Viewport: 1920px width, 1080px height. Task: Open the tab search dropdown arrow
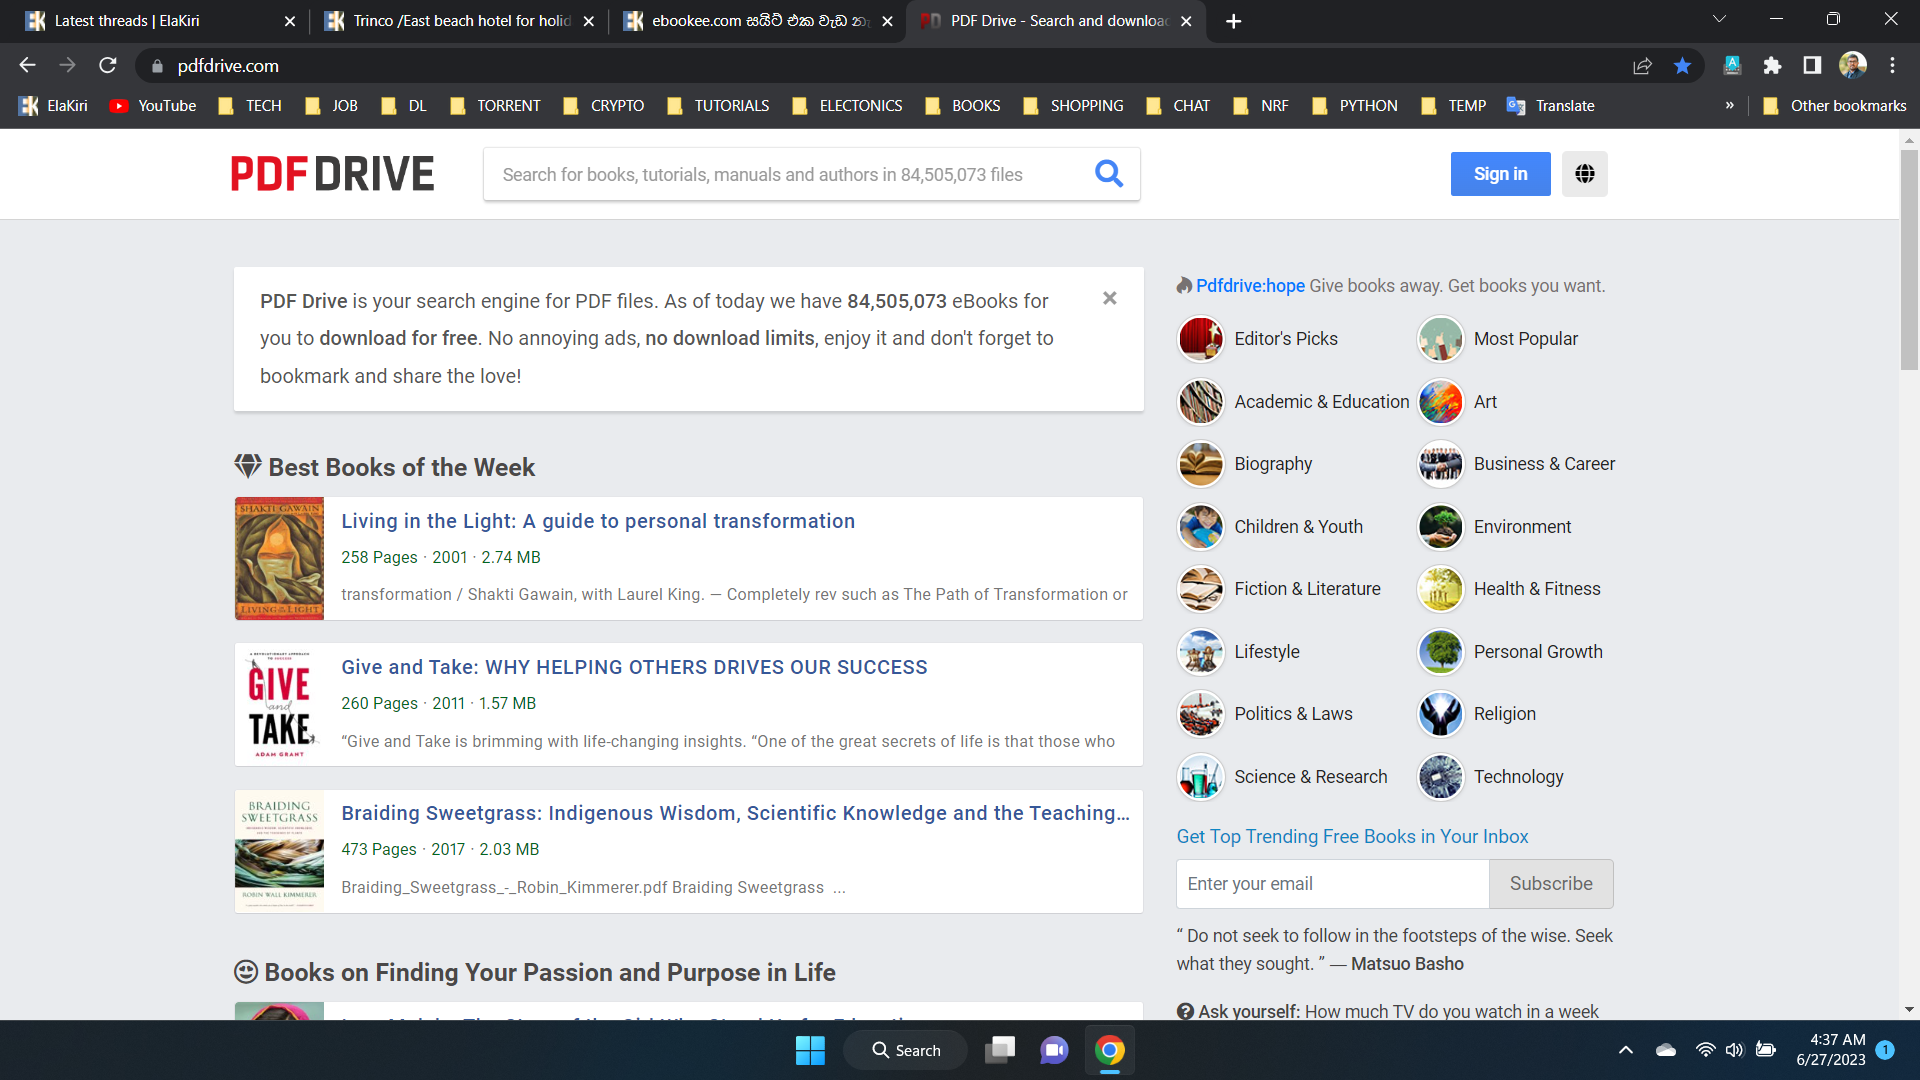click(1719, 19)
